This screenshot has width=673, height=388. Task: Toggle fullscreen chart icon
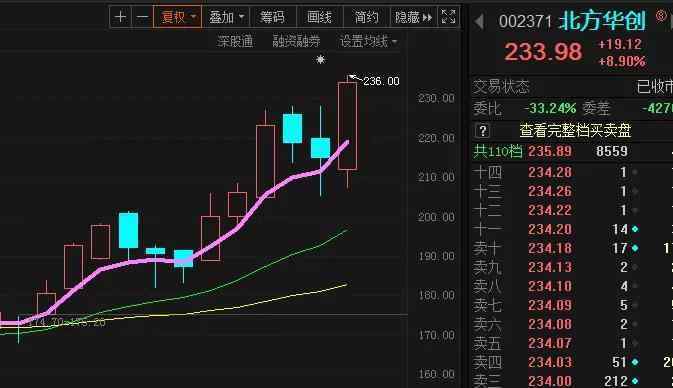pos(449,17)
